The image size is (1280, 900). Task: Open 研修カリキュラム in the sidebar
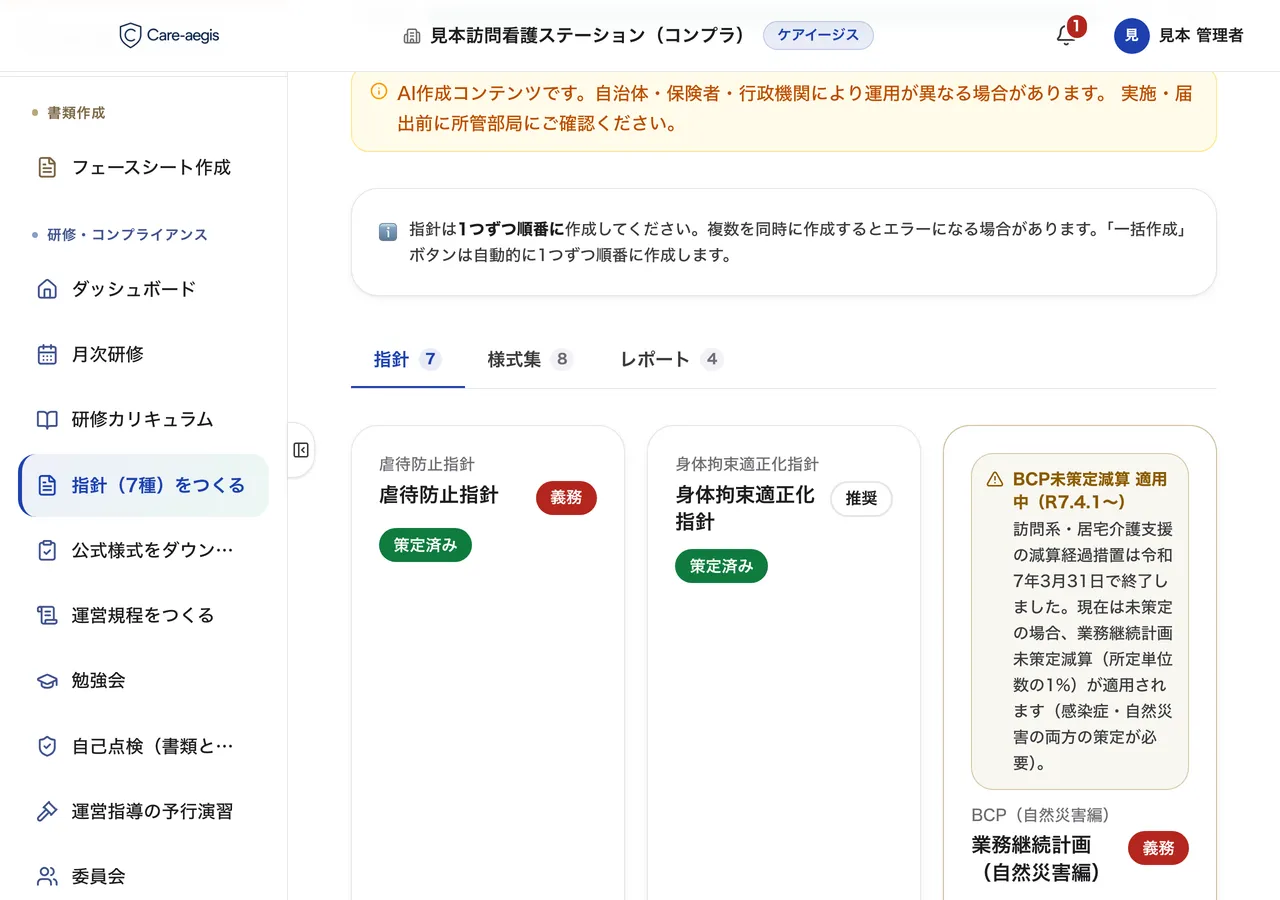143,419
